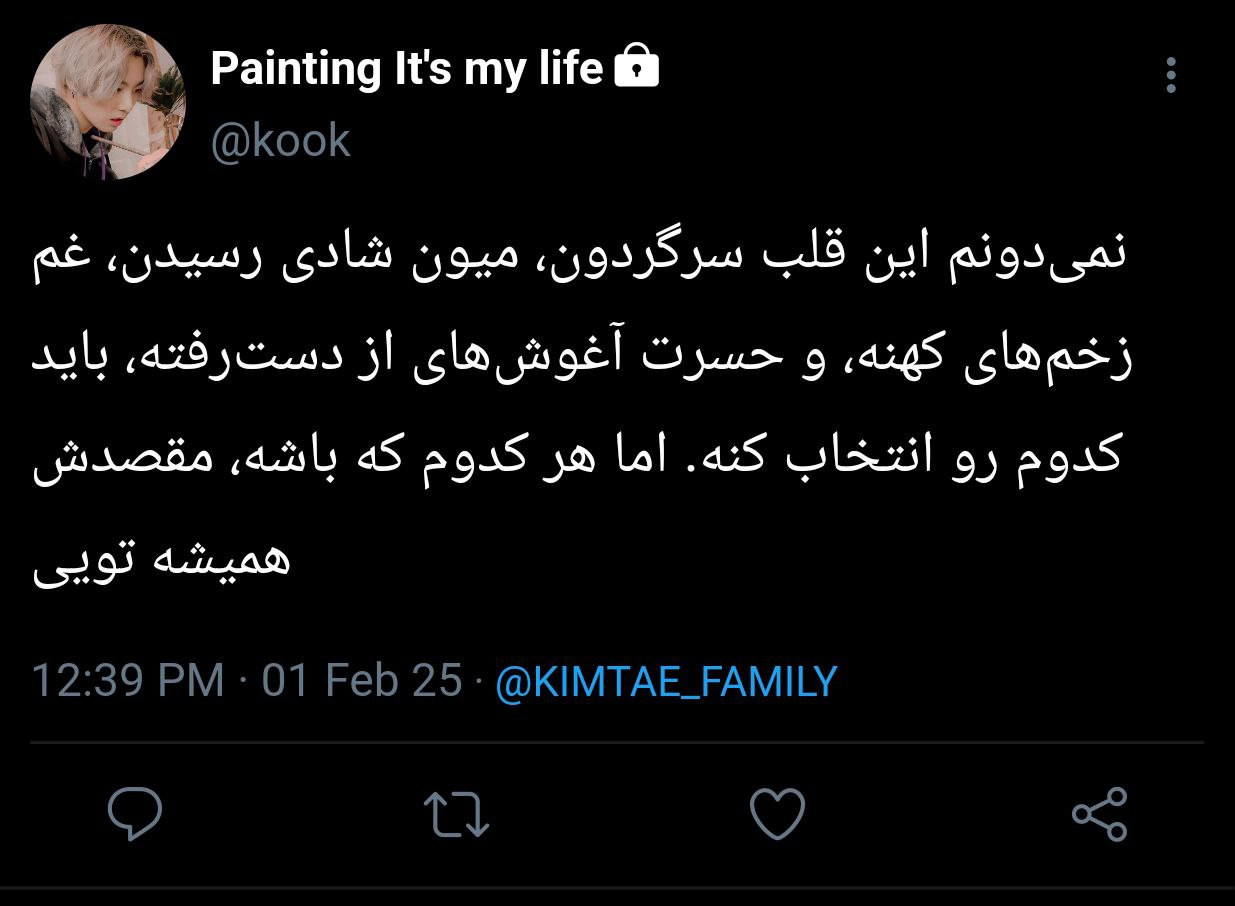Click the 12:39 PM timestamp
This screenshot has height=906, width=1235.
128,682
